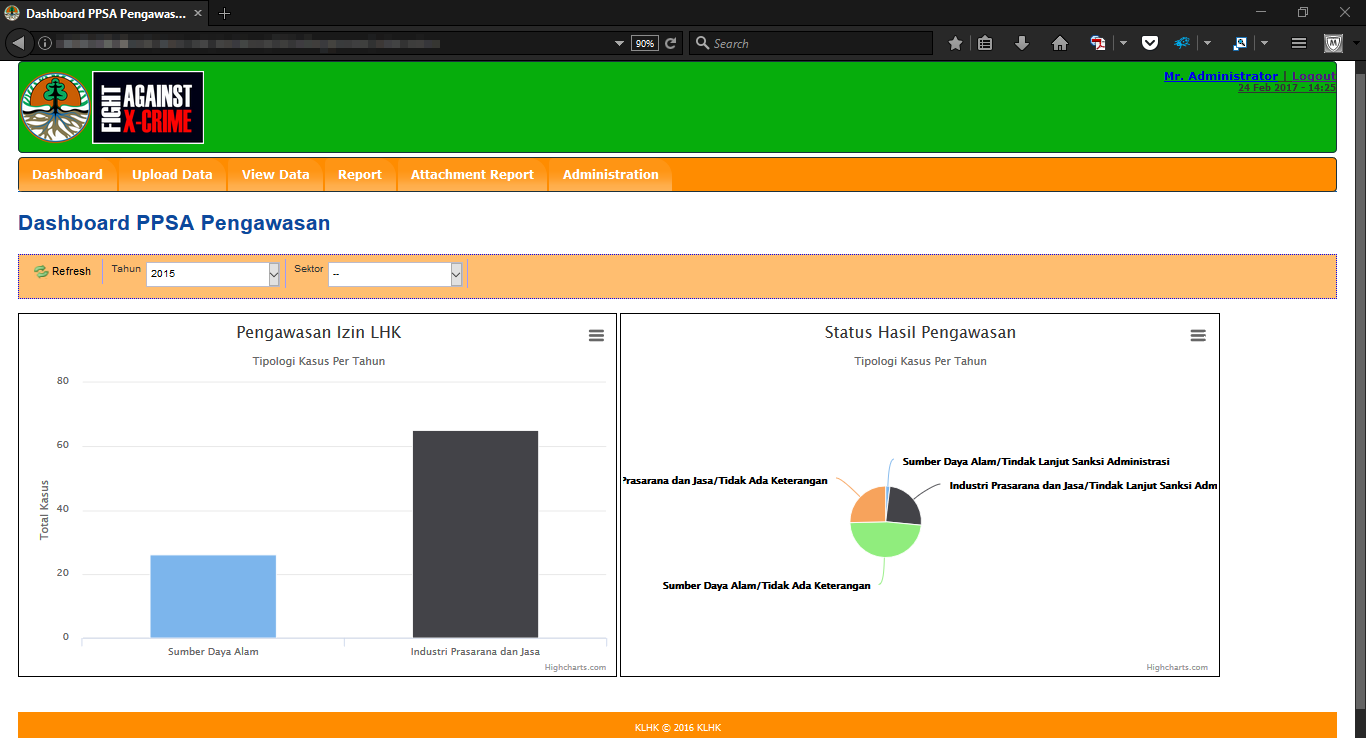Screen dimensions: 1366x738
Task: Click the Industri Prasarana dan Jasa bar
Action: (475, 534)
